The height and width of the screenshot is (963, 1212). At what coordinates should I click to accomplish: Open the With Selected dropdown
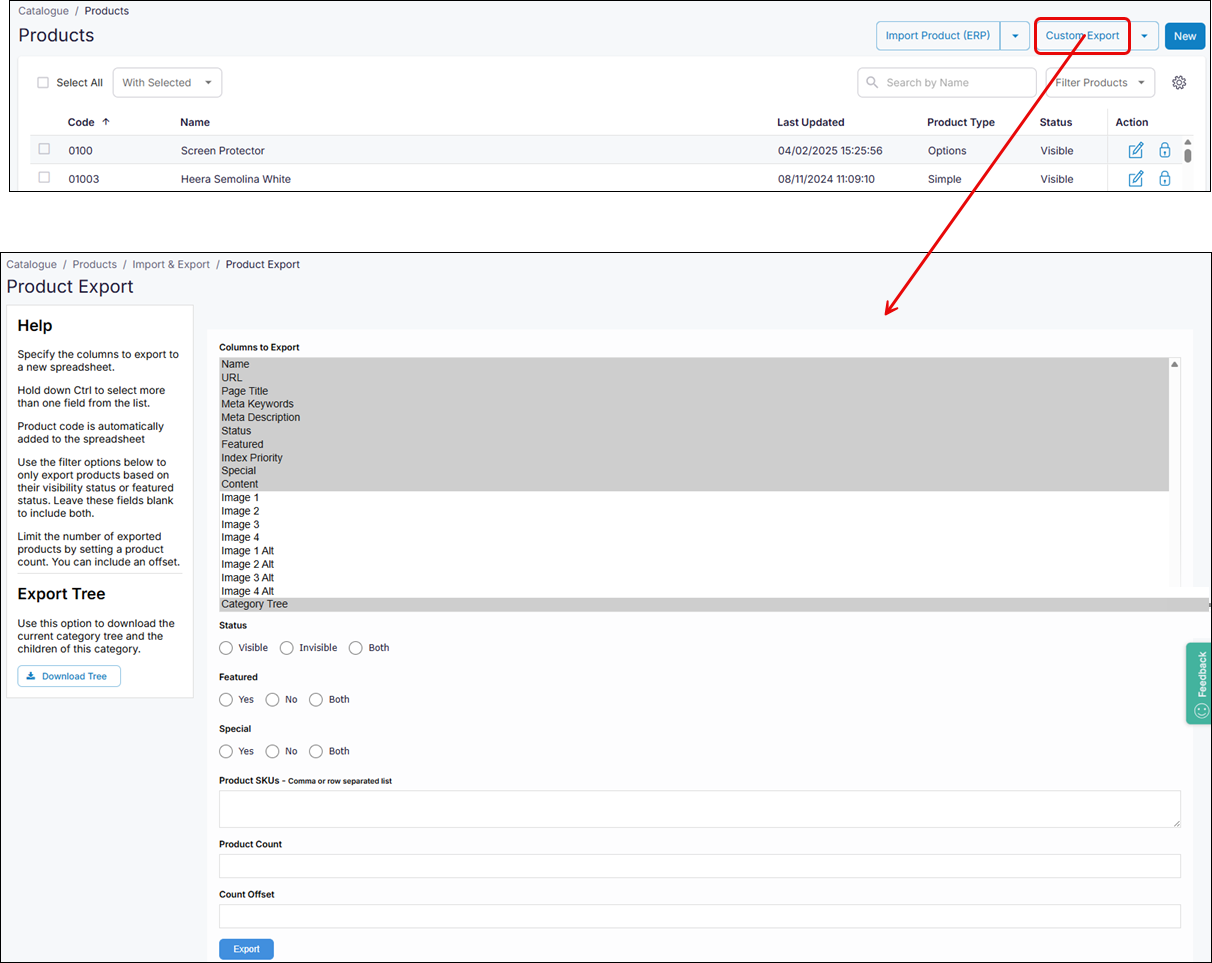(167, 83)
